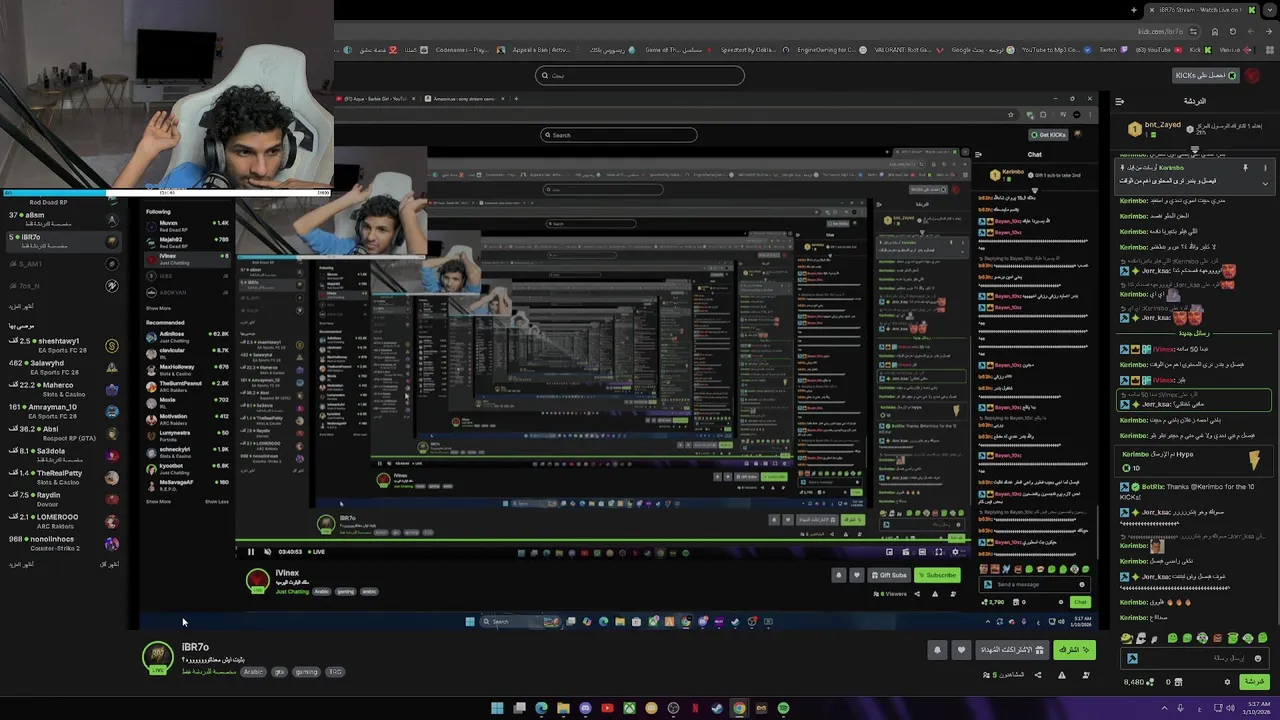Screen dimensions: 1280x720
Task: Select Raydin channel in sidebar
Action: pos(64,499)
